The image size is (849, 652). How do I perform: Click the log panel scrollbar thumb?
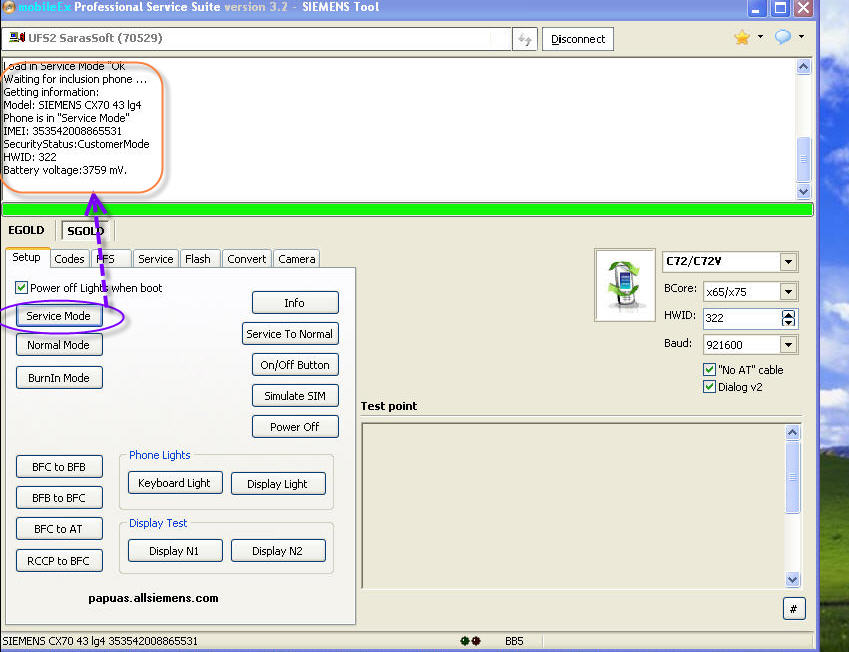(x=804, y=159)
